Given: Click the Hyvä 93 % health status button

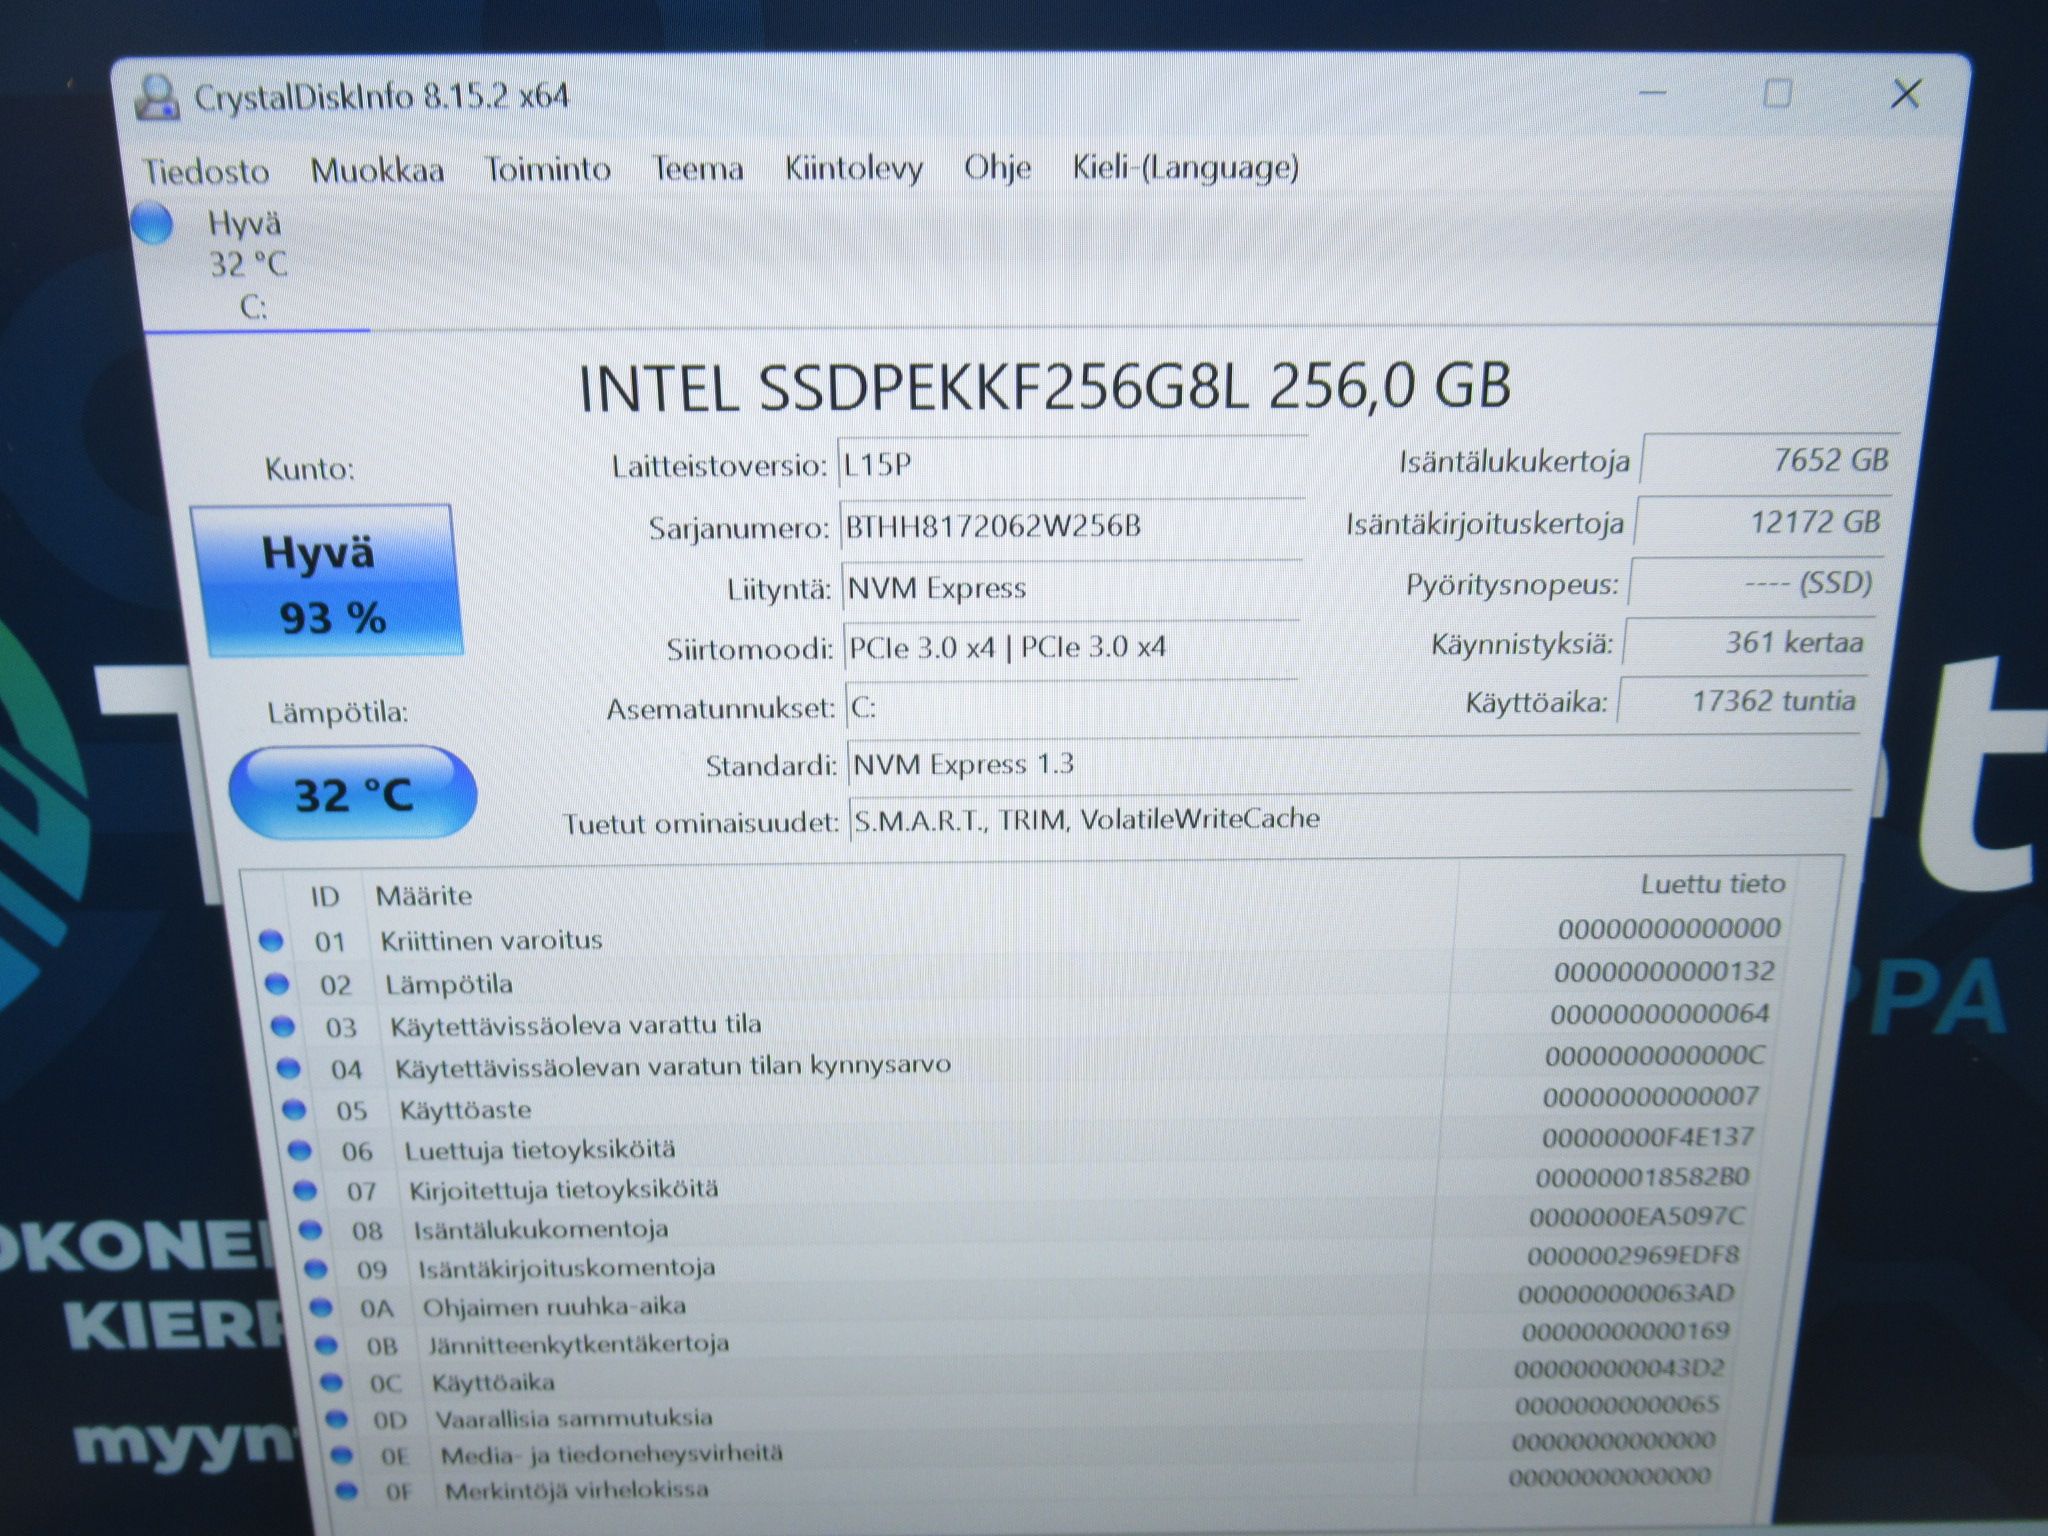Looking at the screenshot, I should click(x=327, y=581).
